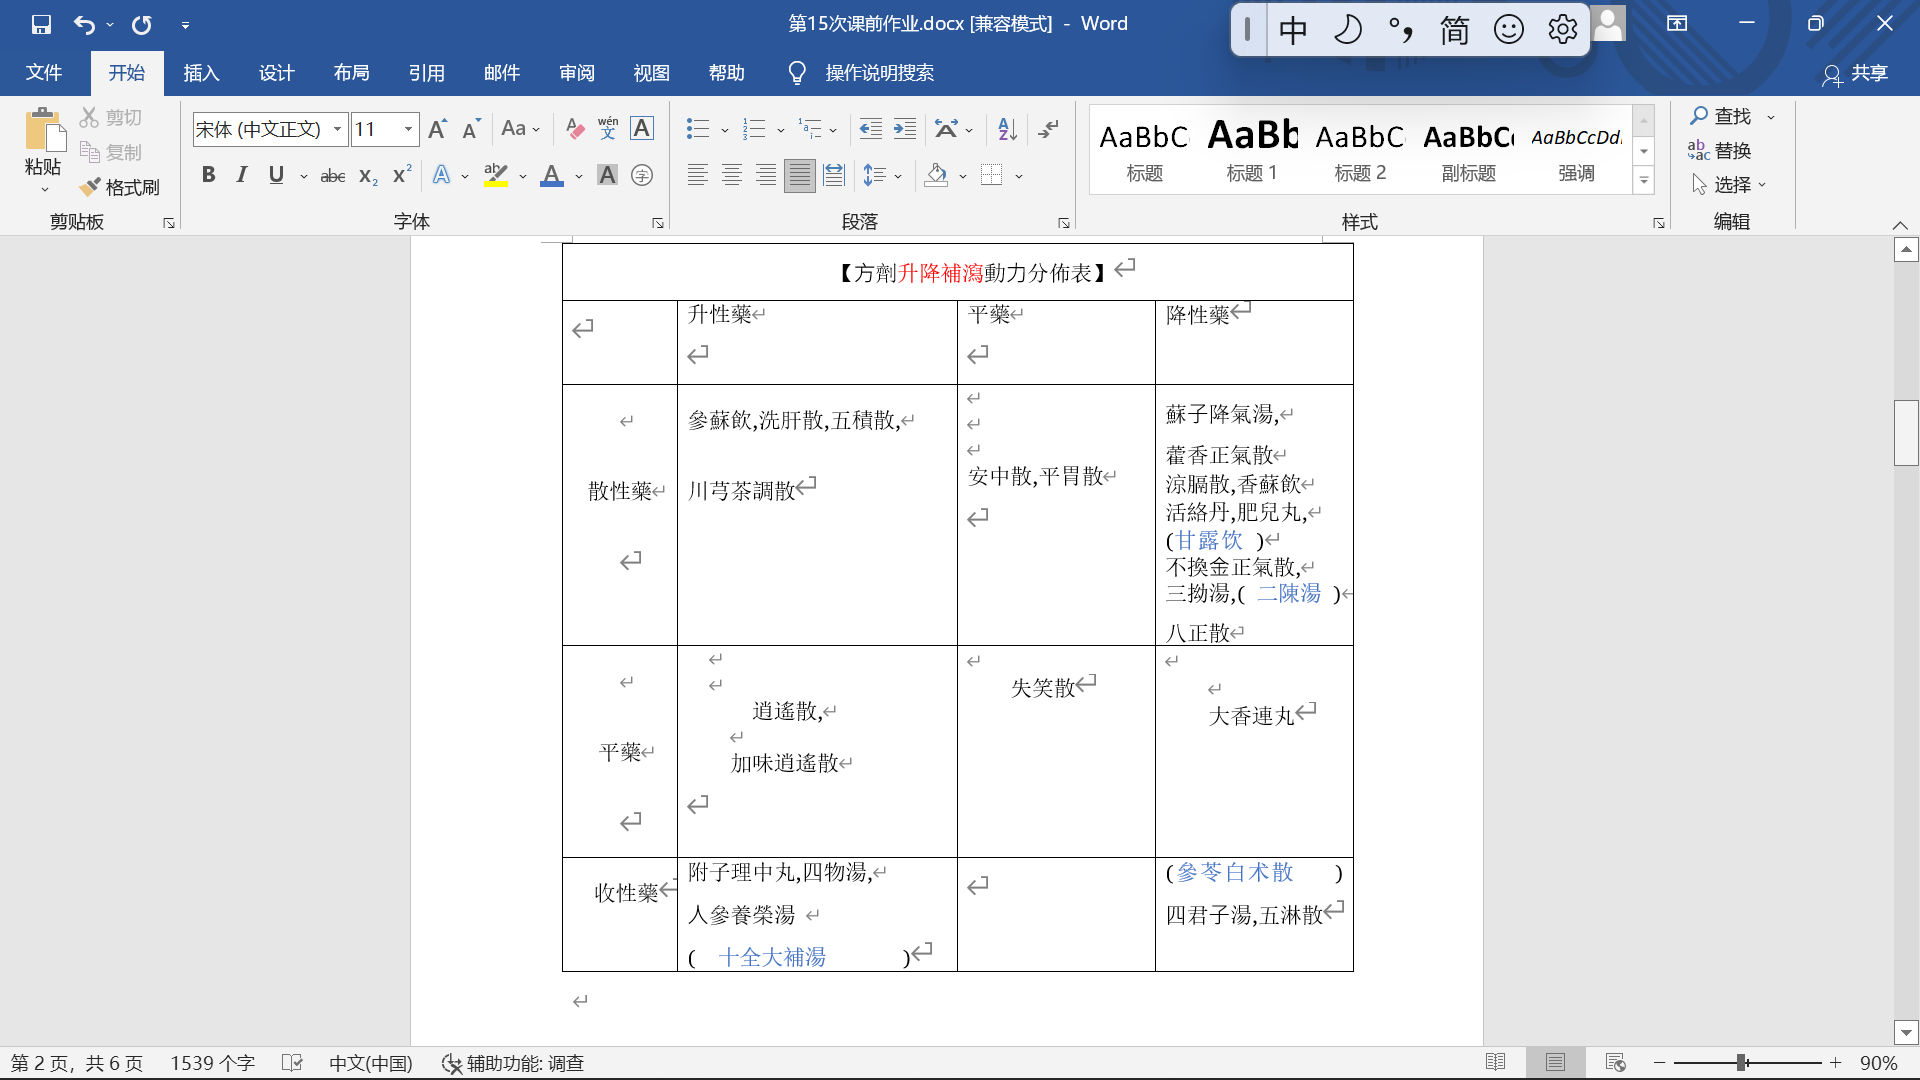Open Change Case (Aa) dropdown

click(521, 129)
